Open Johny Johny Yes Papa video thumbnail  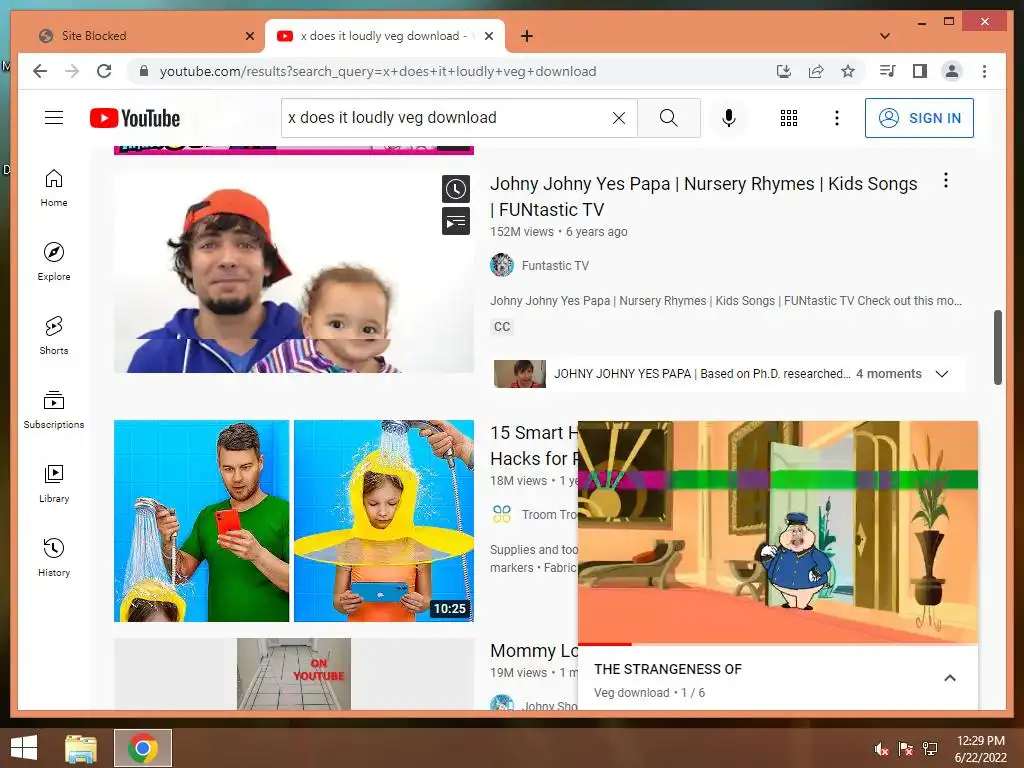coord(294,272)
